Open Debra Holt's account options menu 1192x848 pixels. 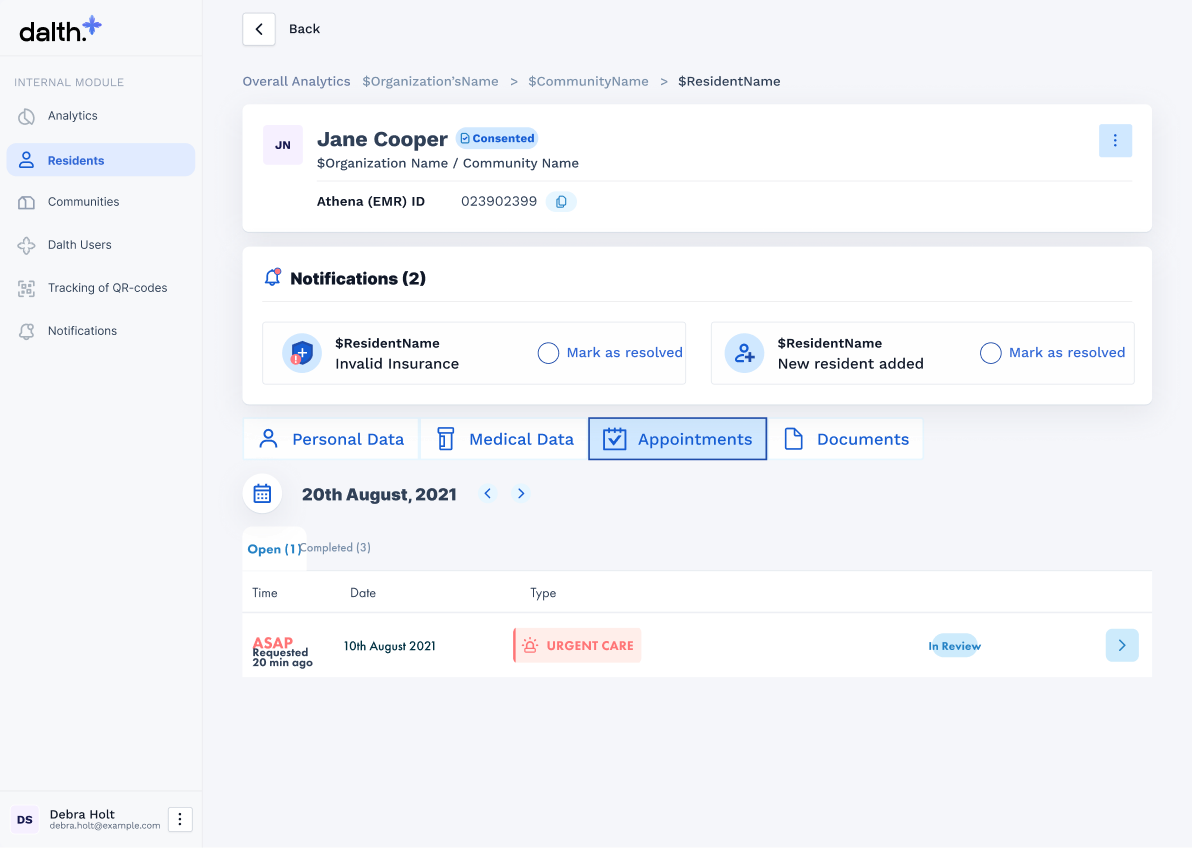180,820
